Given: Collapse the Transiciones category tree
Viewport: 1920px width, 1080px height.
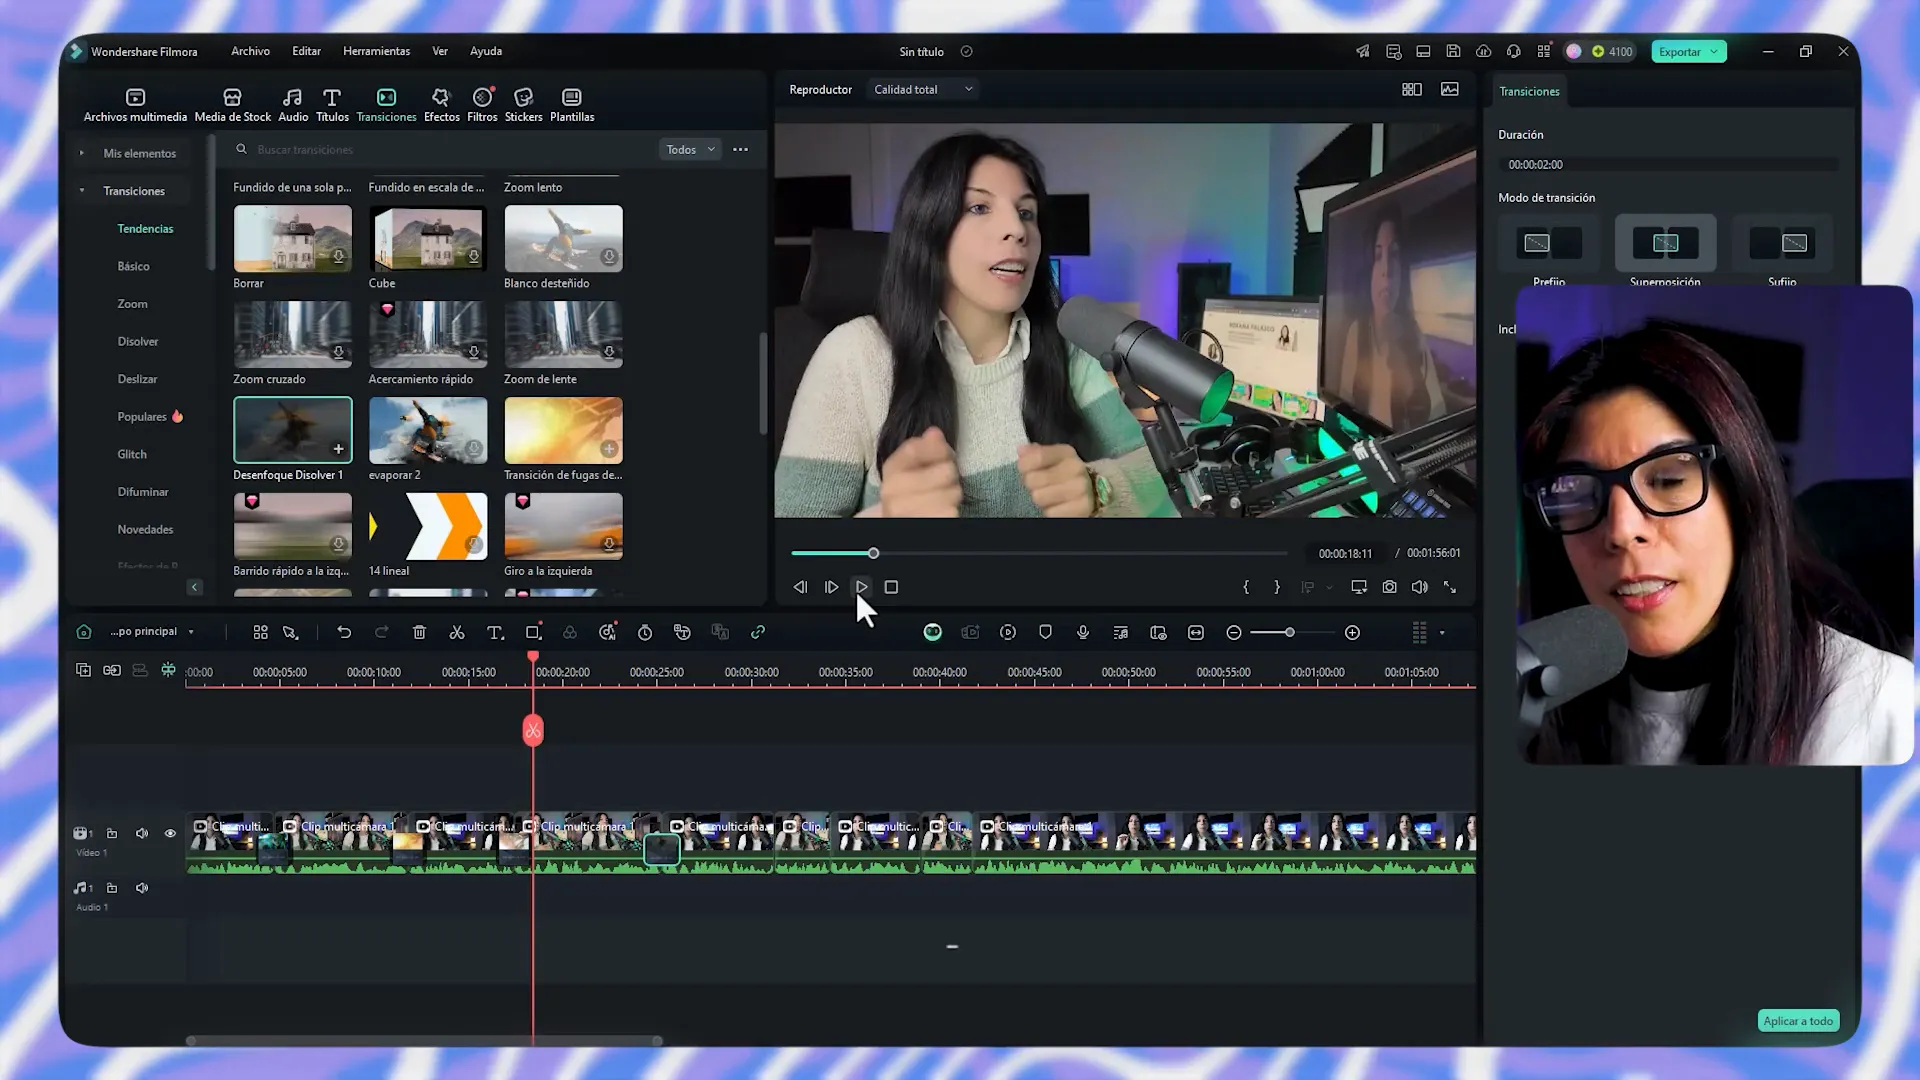Looking at the screenshot, I should pos(82,191).
